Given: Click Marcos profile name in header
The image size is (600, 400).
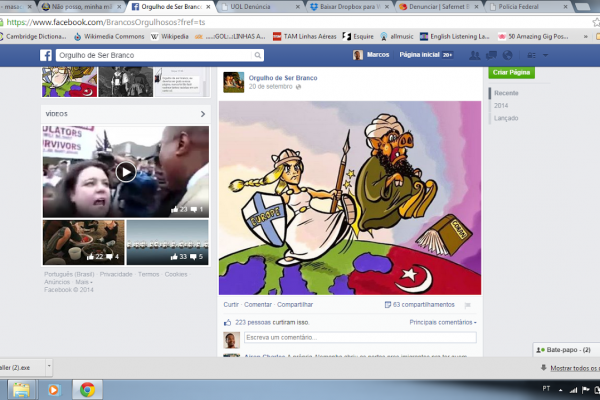Looking at the screenshot, I should 378,55.
